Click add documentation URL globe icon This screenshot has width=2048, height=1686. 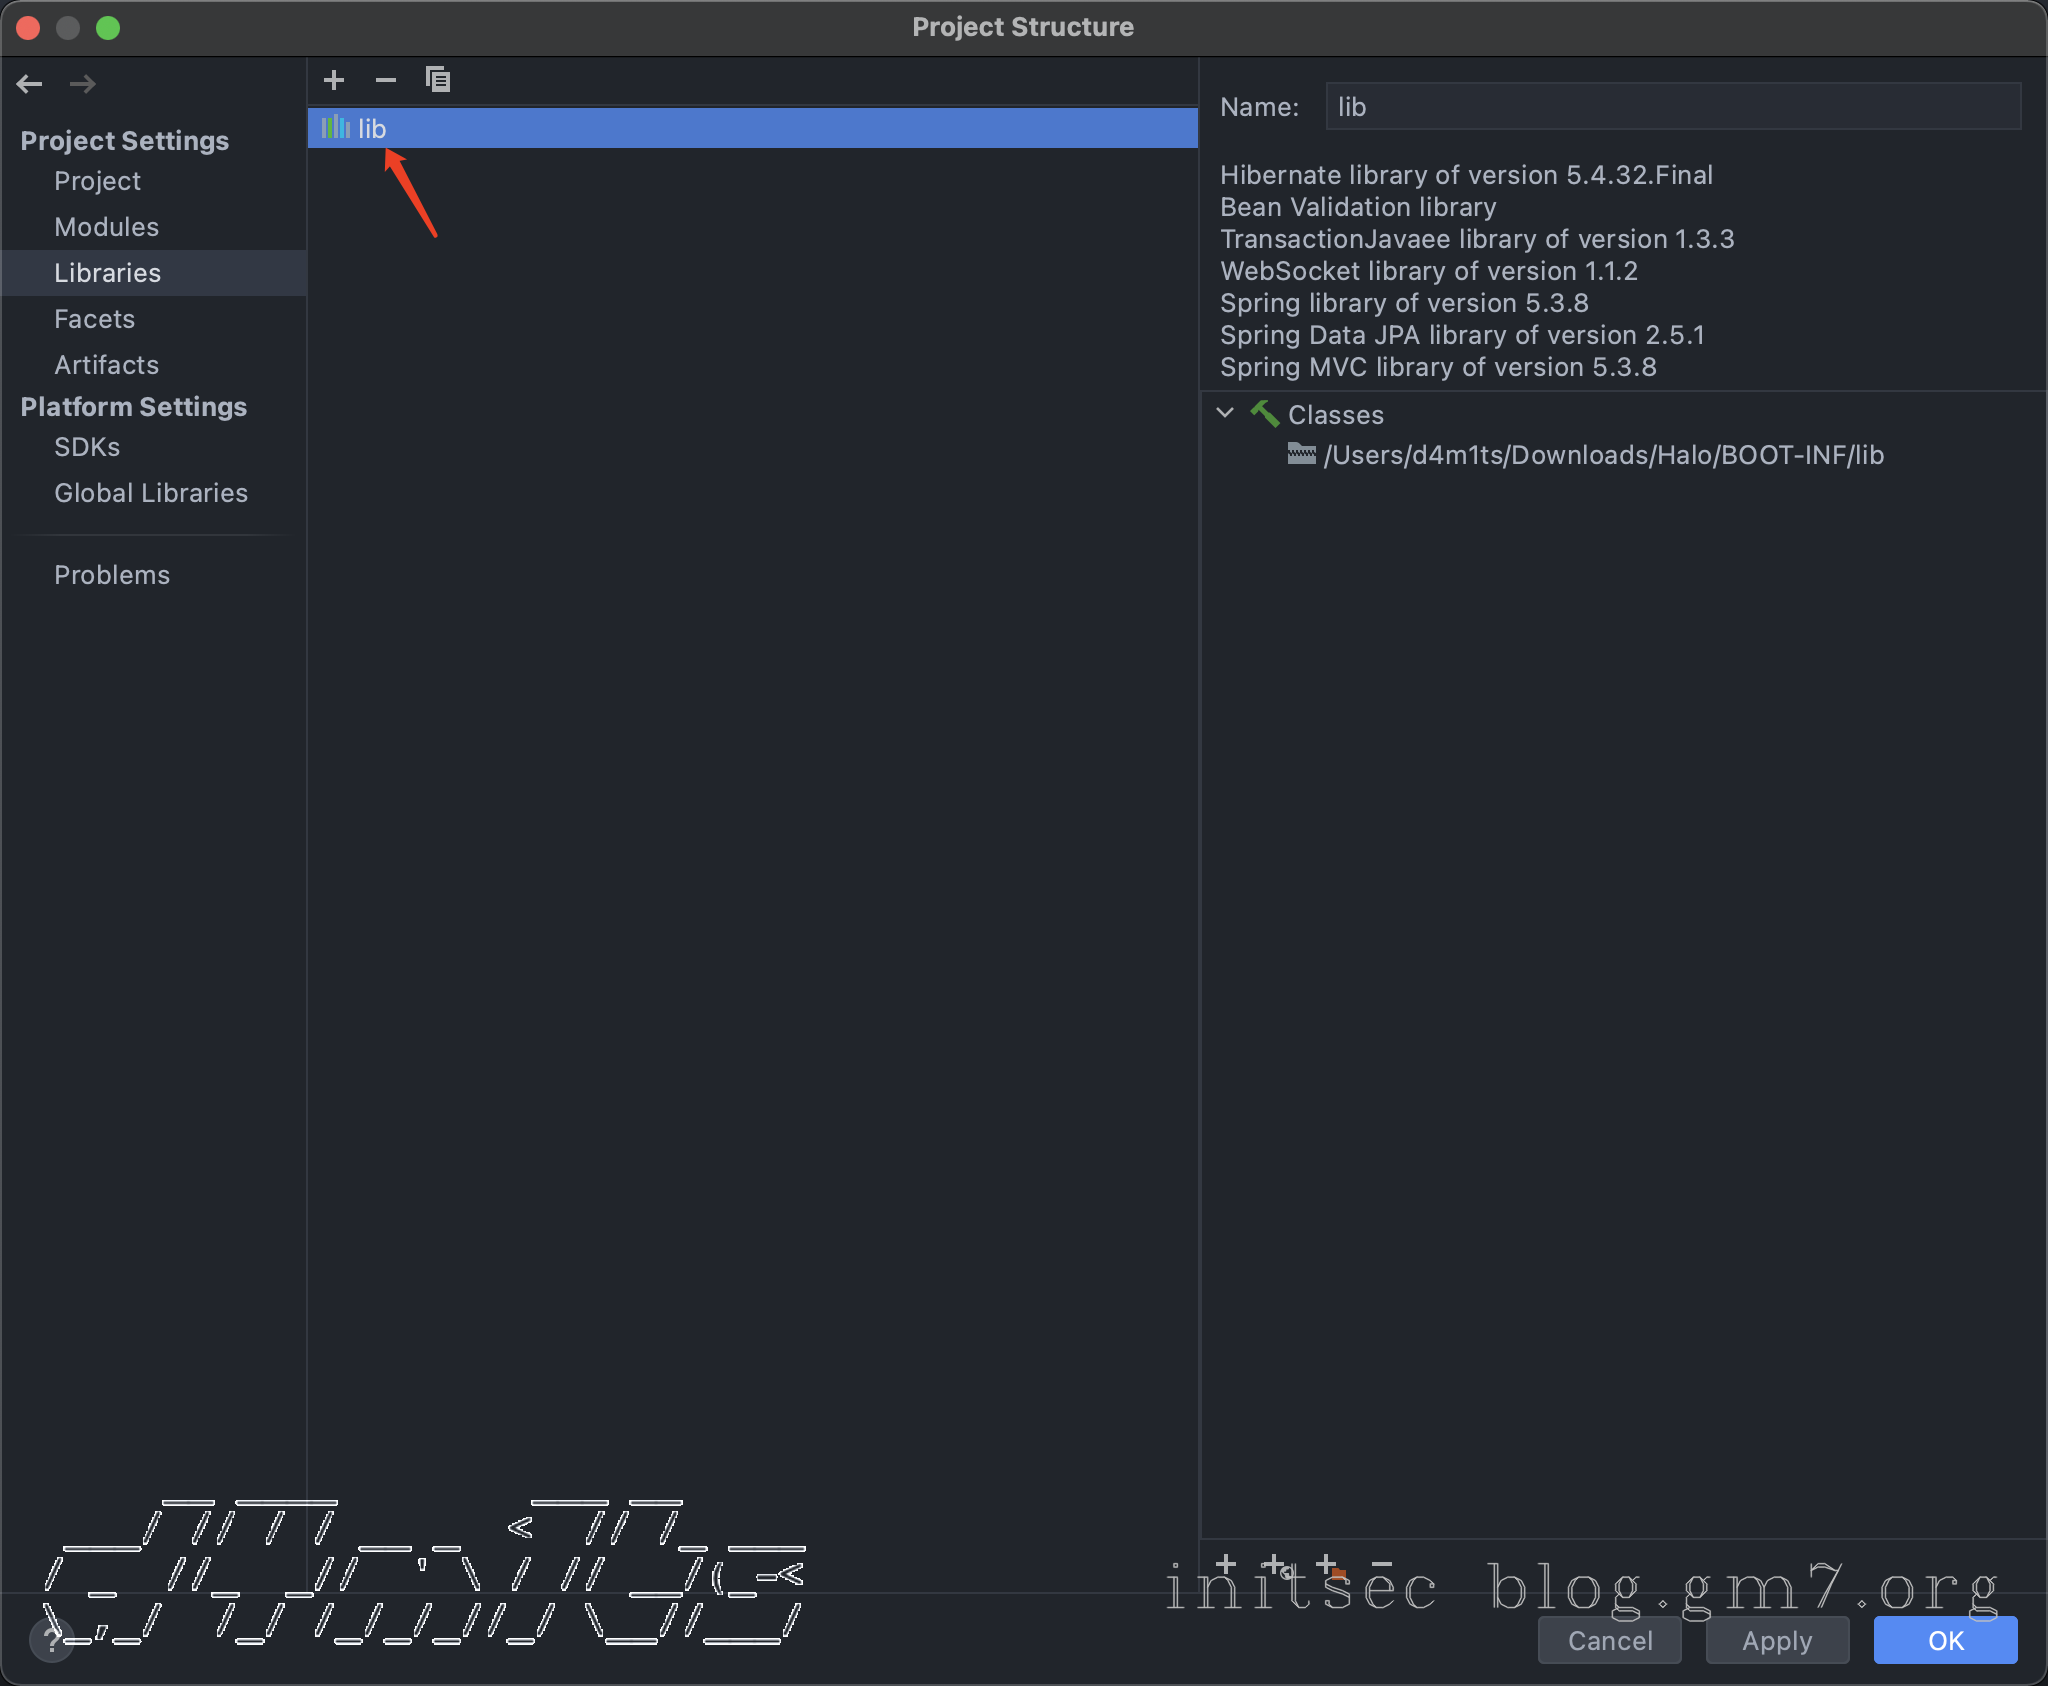coord(1277,1565)
